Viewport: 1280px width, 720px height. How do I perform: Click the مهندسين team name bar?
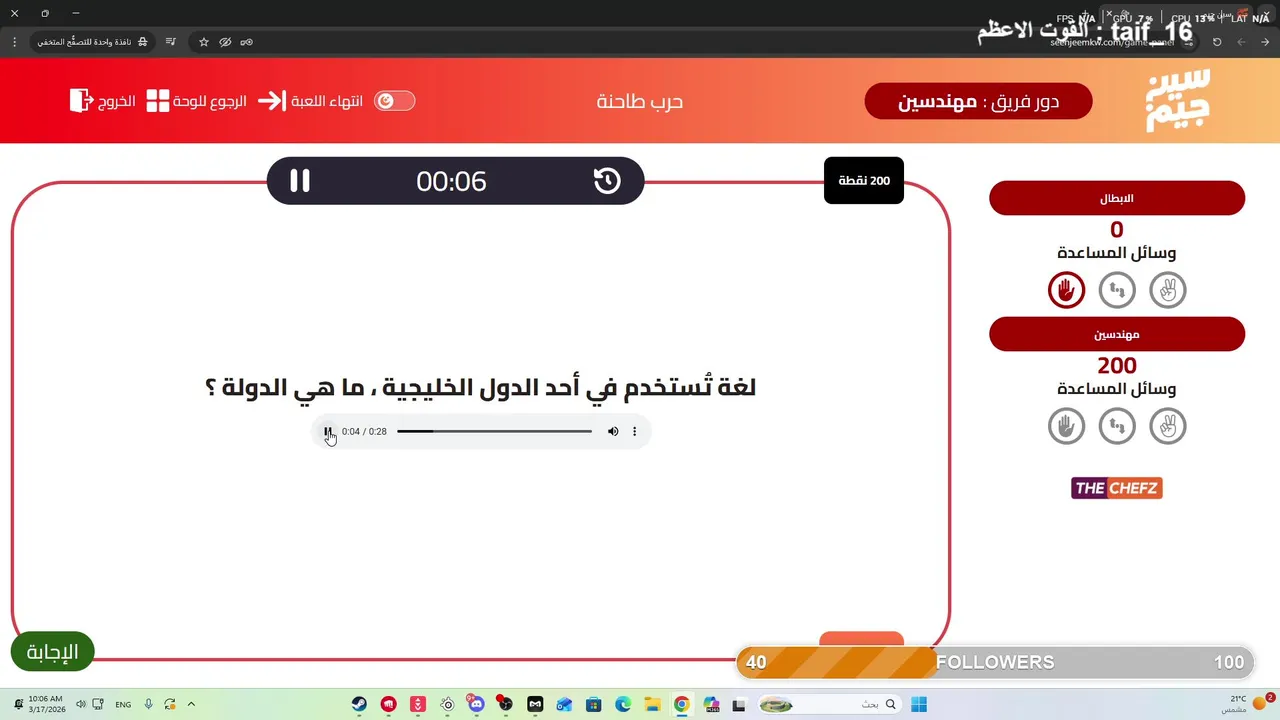(x=1117, y=334)
